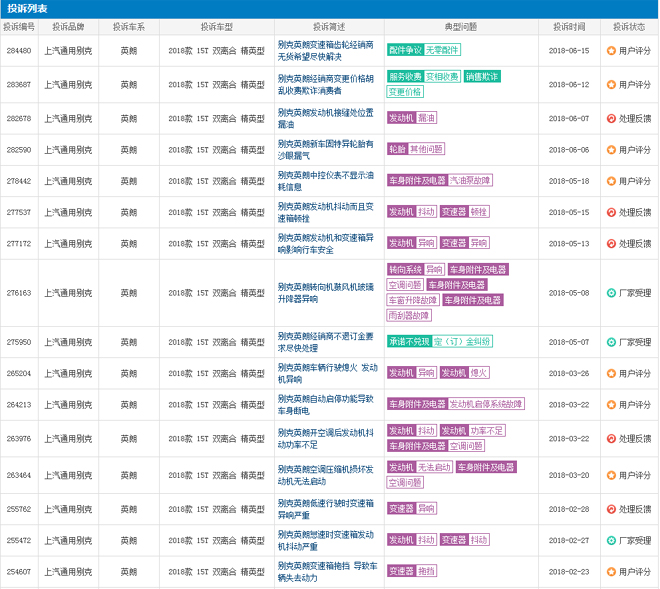The width and height of the screenshot is (660, 589).
Task: Click the 汽油泵故障 tag
Action: click(470, 181)
